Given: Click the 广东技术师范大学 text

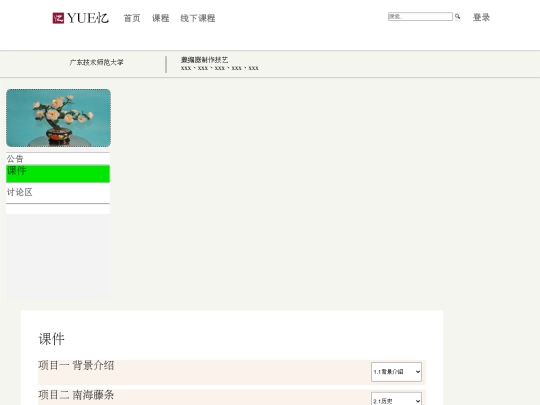Looking at the screenshot, I should [x=96, y=62].
